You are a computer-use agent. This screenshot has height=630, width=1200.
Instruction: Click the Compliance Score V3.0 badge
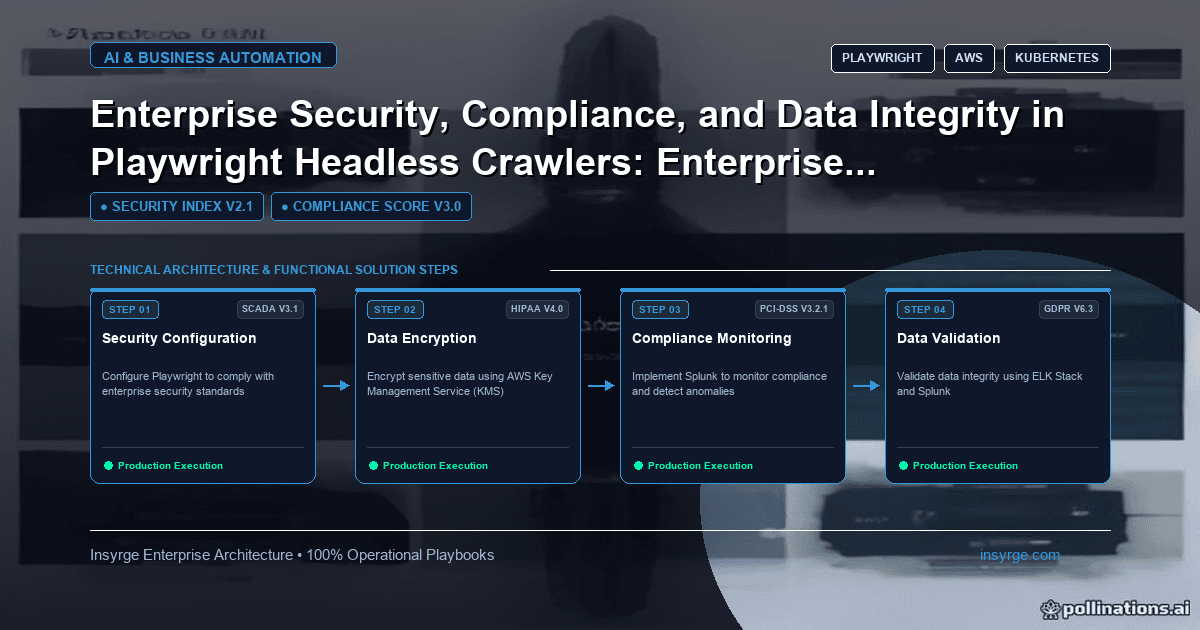(x=371, y=207)
